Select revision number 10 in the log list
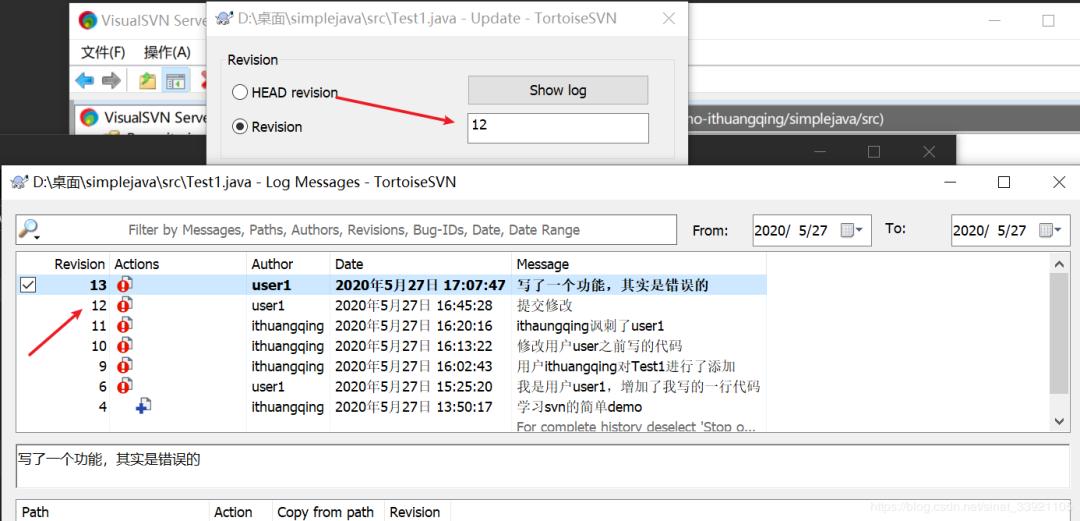The image size is (1080, 521). point(99,346)
